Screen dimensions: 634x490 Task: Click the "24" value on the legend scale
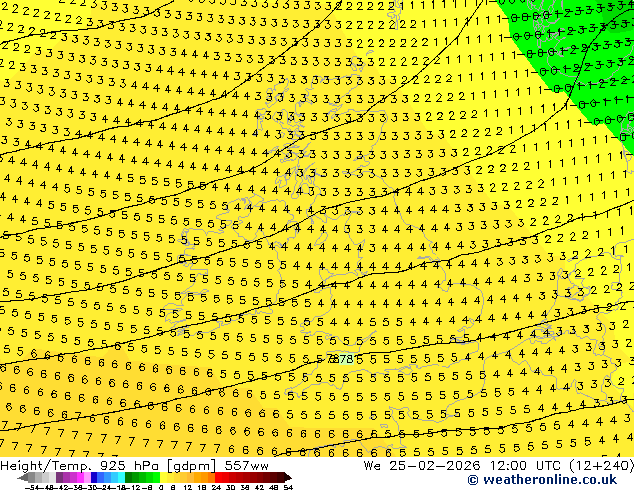click(x=216, y=488)
